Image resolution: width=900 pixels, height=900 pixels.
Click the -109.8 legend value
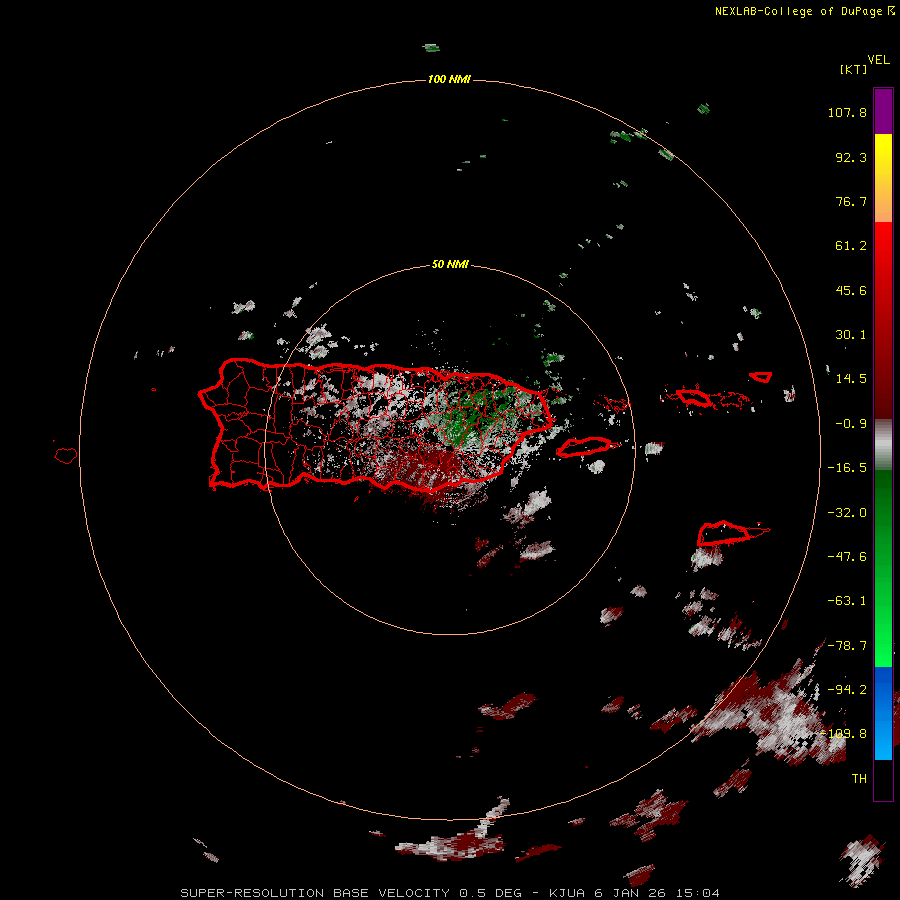point(844,734)
